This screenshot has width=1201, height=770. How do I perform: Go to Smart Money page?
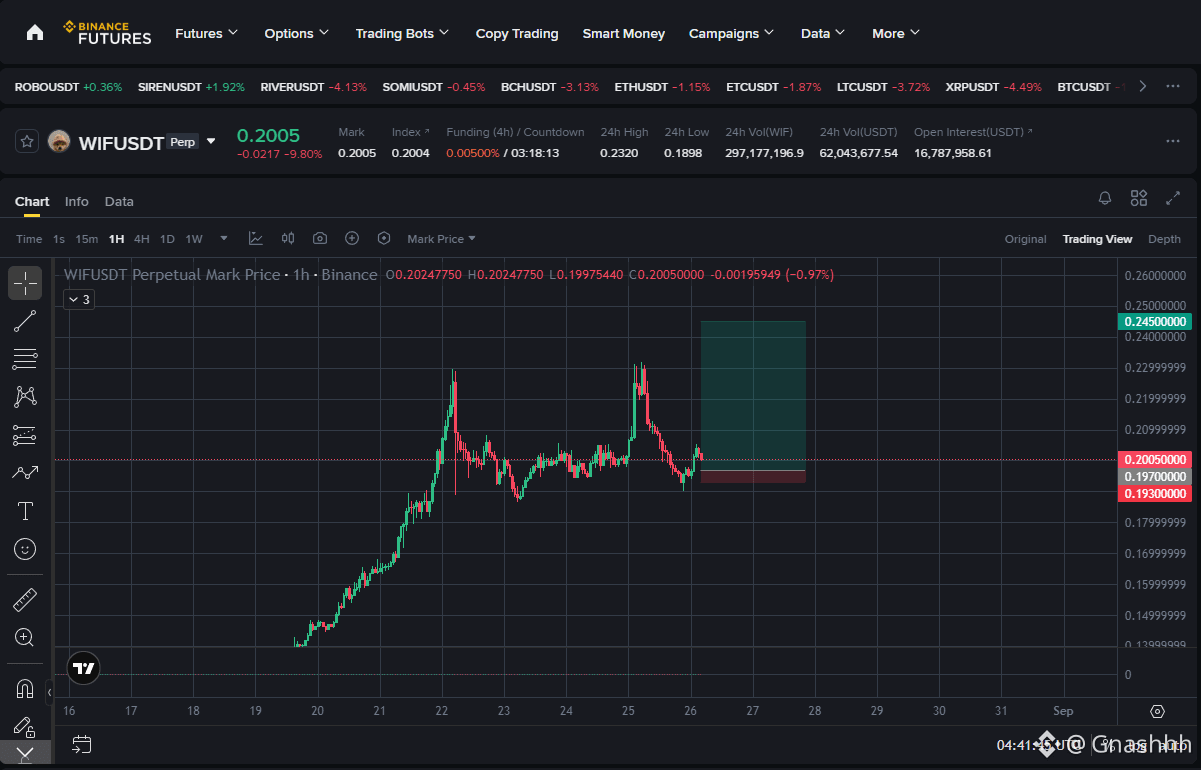(624, 33)
